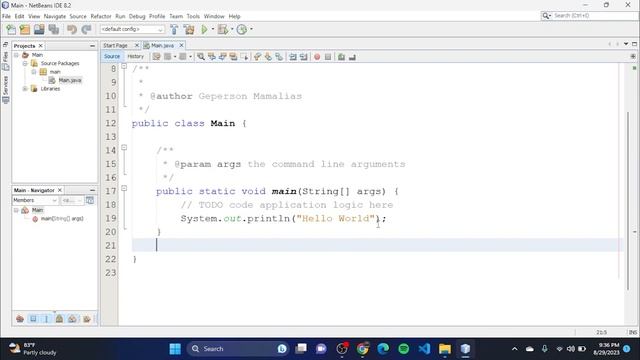Select main(String[] args) in Navigator

62,219
